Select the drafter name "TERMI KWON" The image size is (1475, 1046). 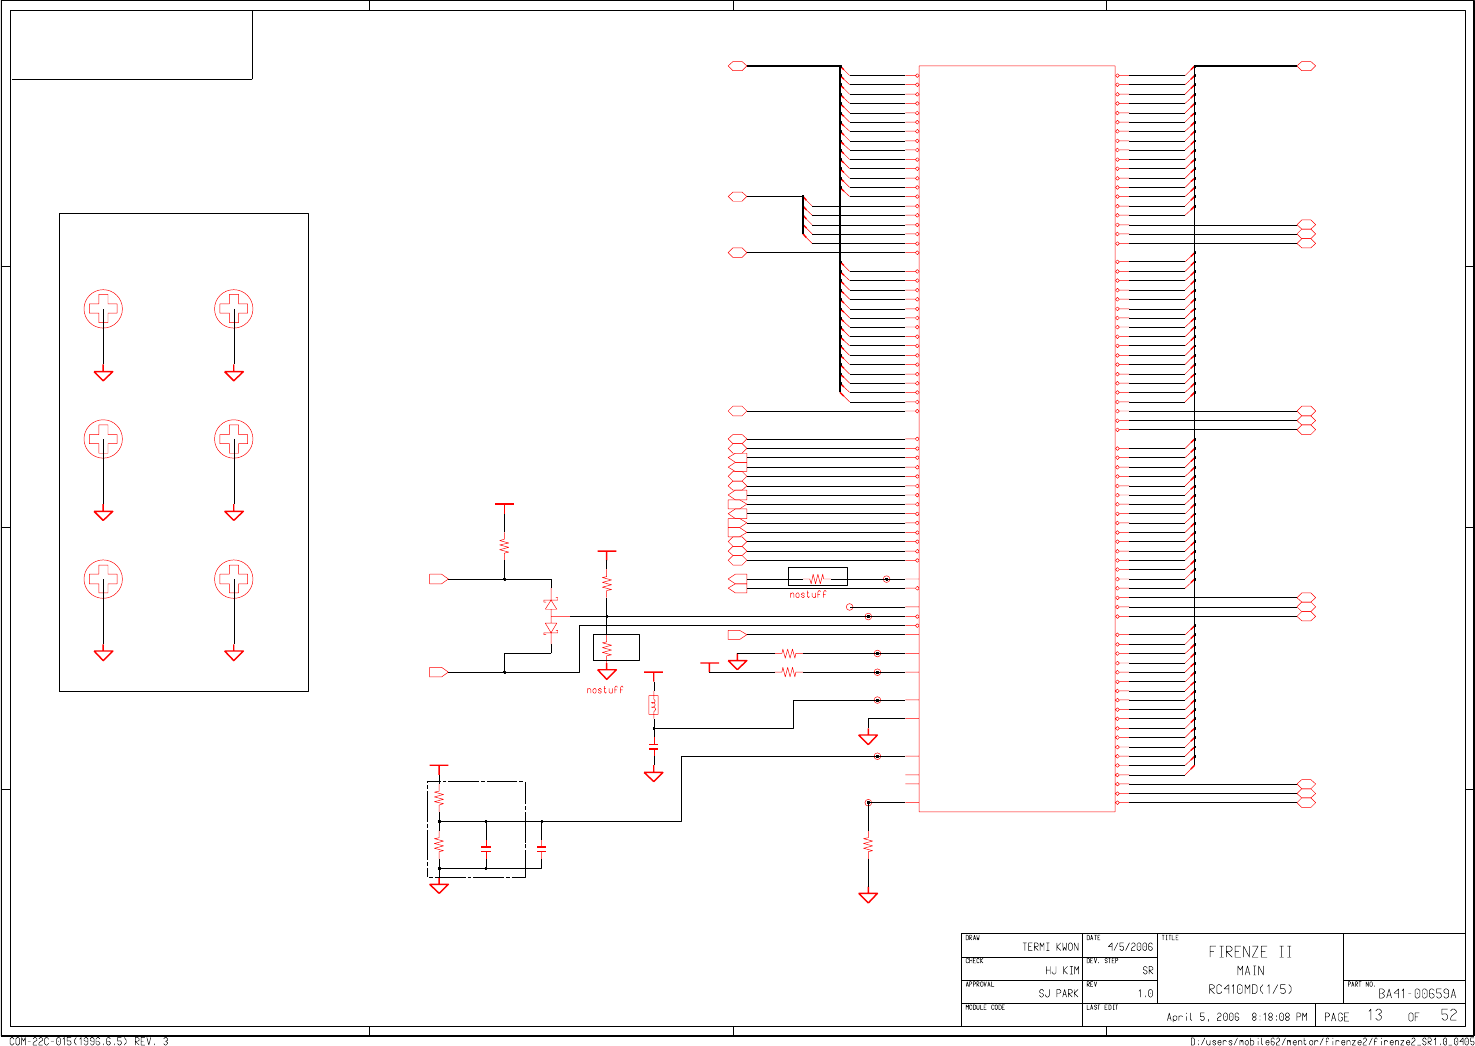[x=1050, y=947]
